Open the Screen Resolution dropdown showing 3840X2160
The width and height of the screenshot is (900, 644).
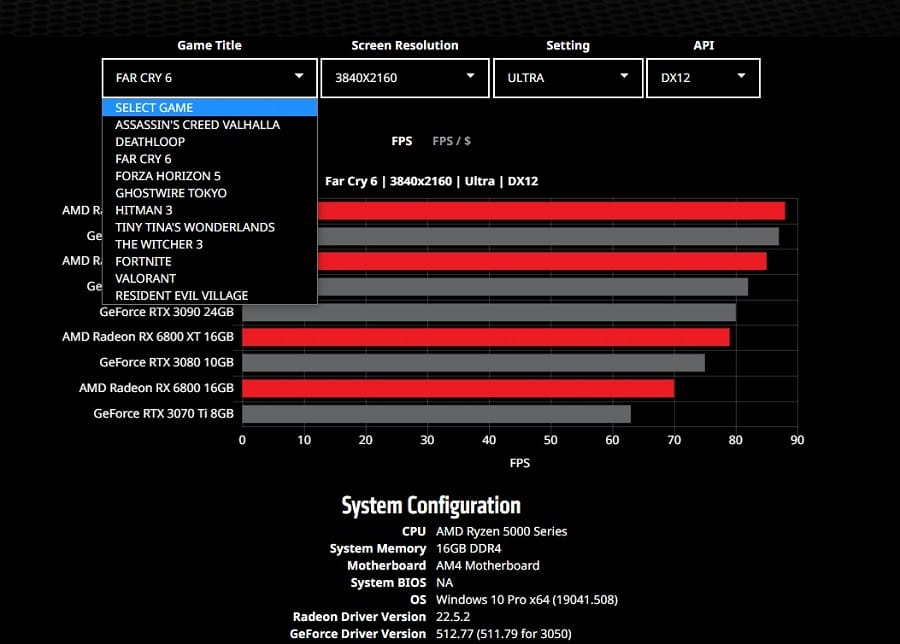[404, 77]
